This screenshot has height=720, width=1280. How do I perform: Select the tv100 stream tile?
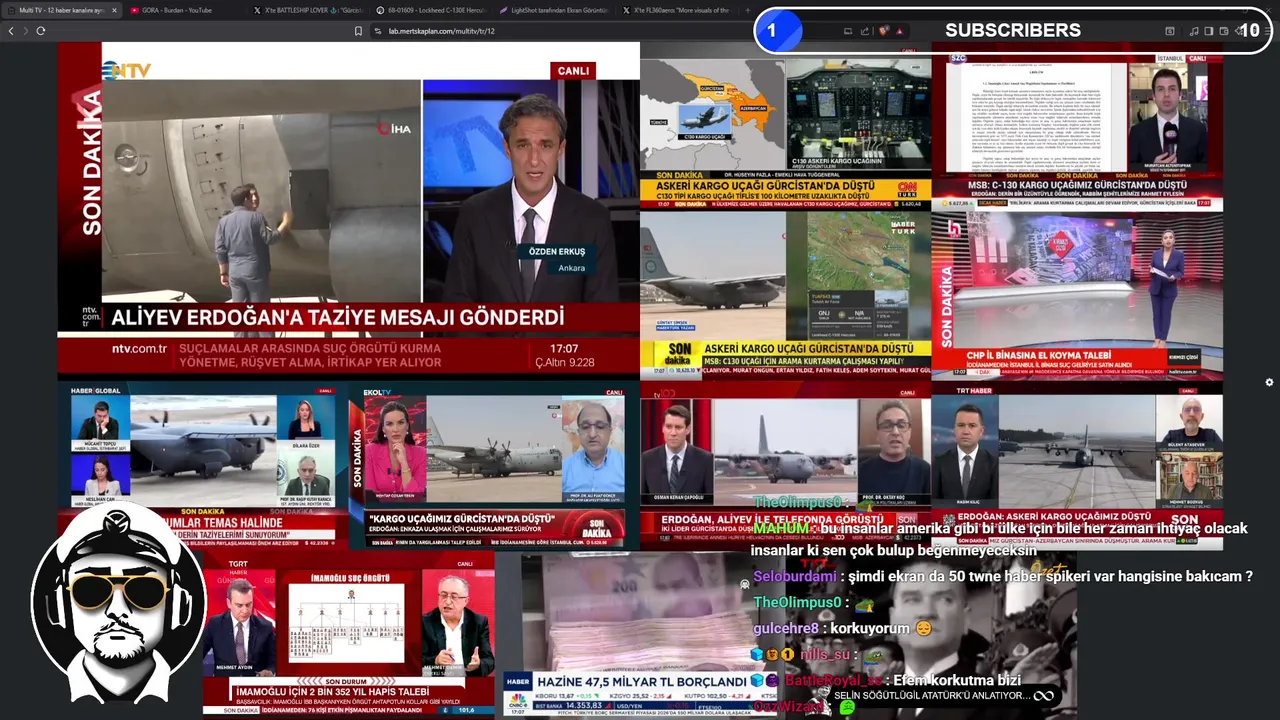[785, 465]
